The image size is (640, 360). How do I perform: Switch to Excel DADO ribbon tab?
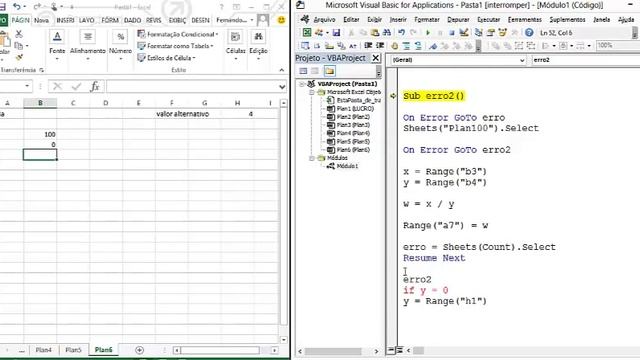pos(132,20)
